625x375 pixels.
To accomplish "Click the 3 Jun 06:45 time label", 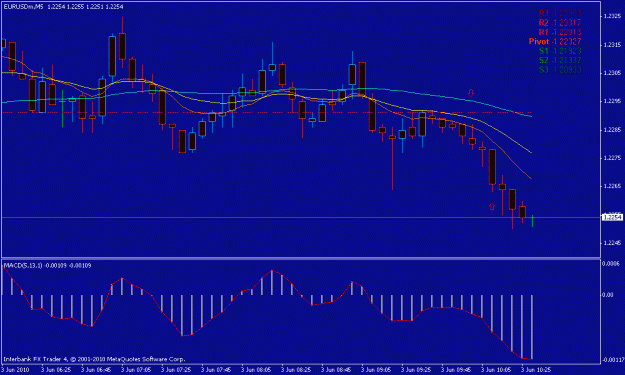I will tap(96, 370).
